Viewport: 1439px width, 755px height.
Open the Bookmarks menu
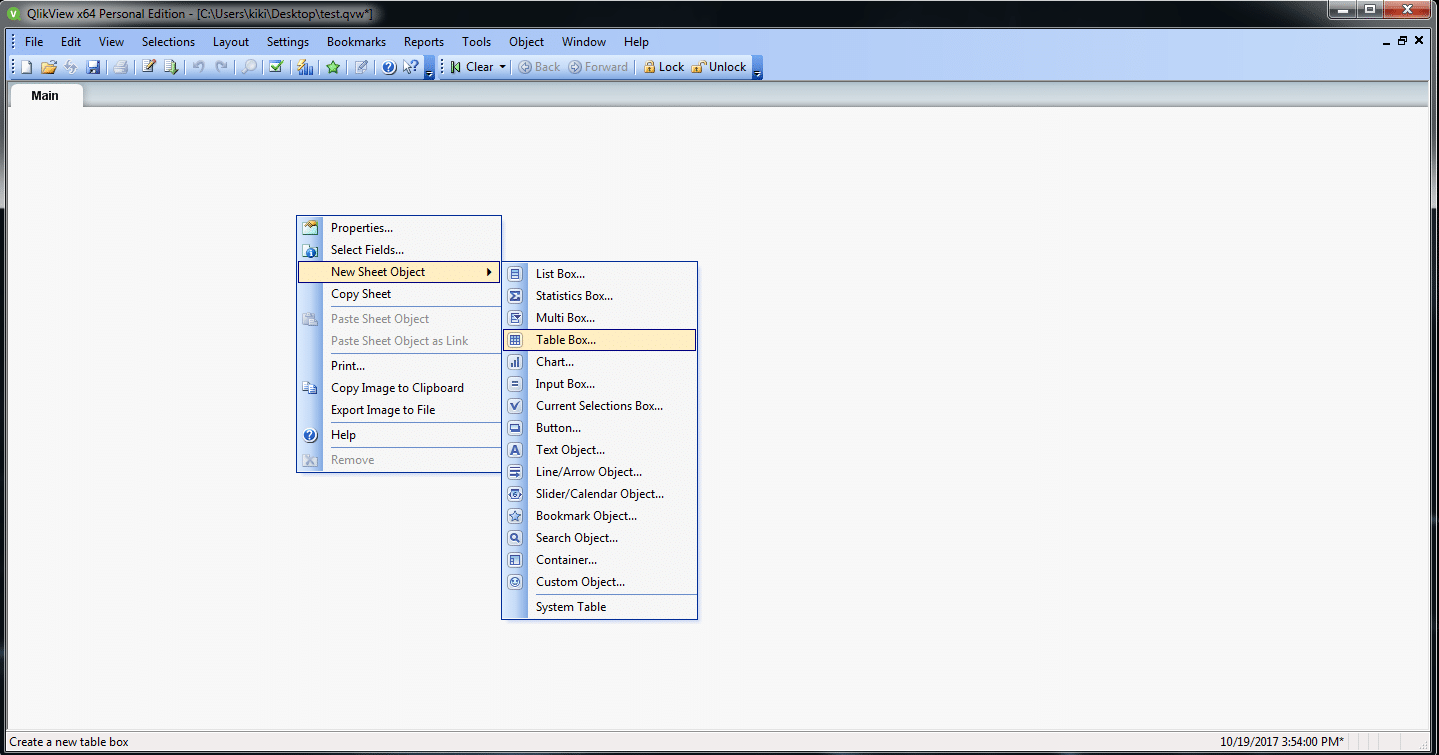(x=355, y=42)
